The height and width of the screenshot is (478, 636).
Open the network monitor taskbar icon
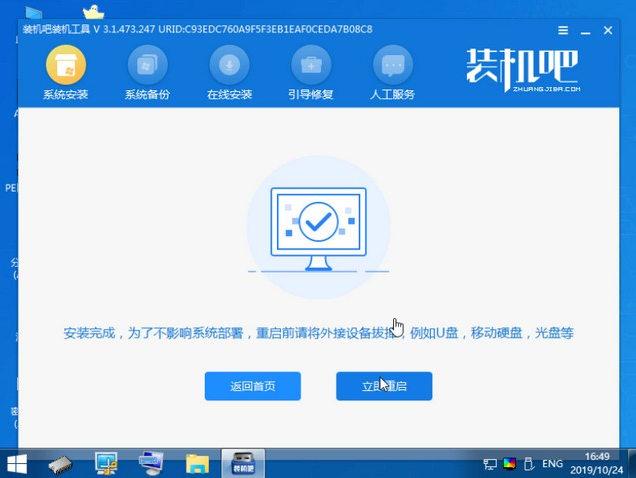106,463
